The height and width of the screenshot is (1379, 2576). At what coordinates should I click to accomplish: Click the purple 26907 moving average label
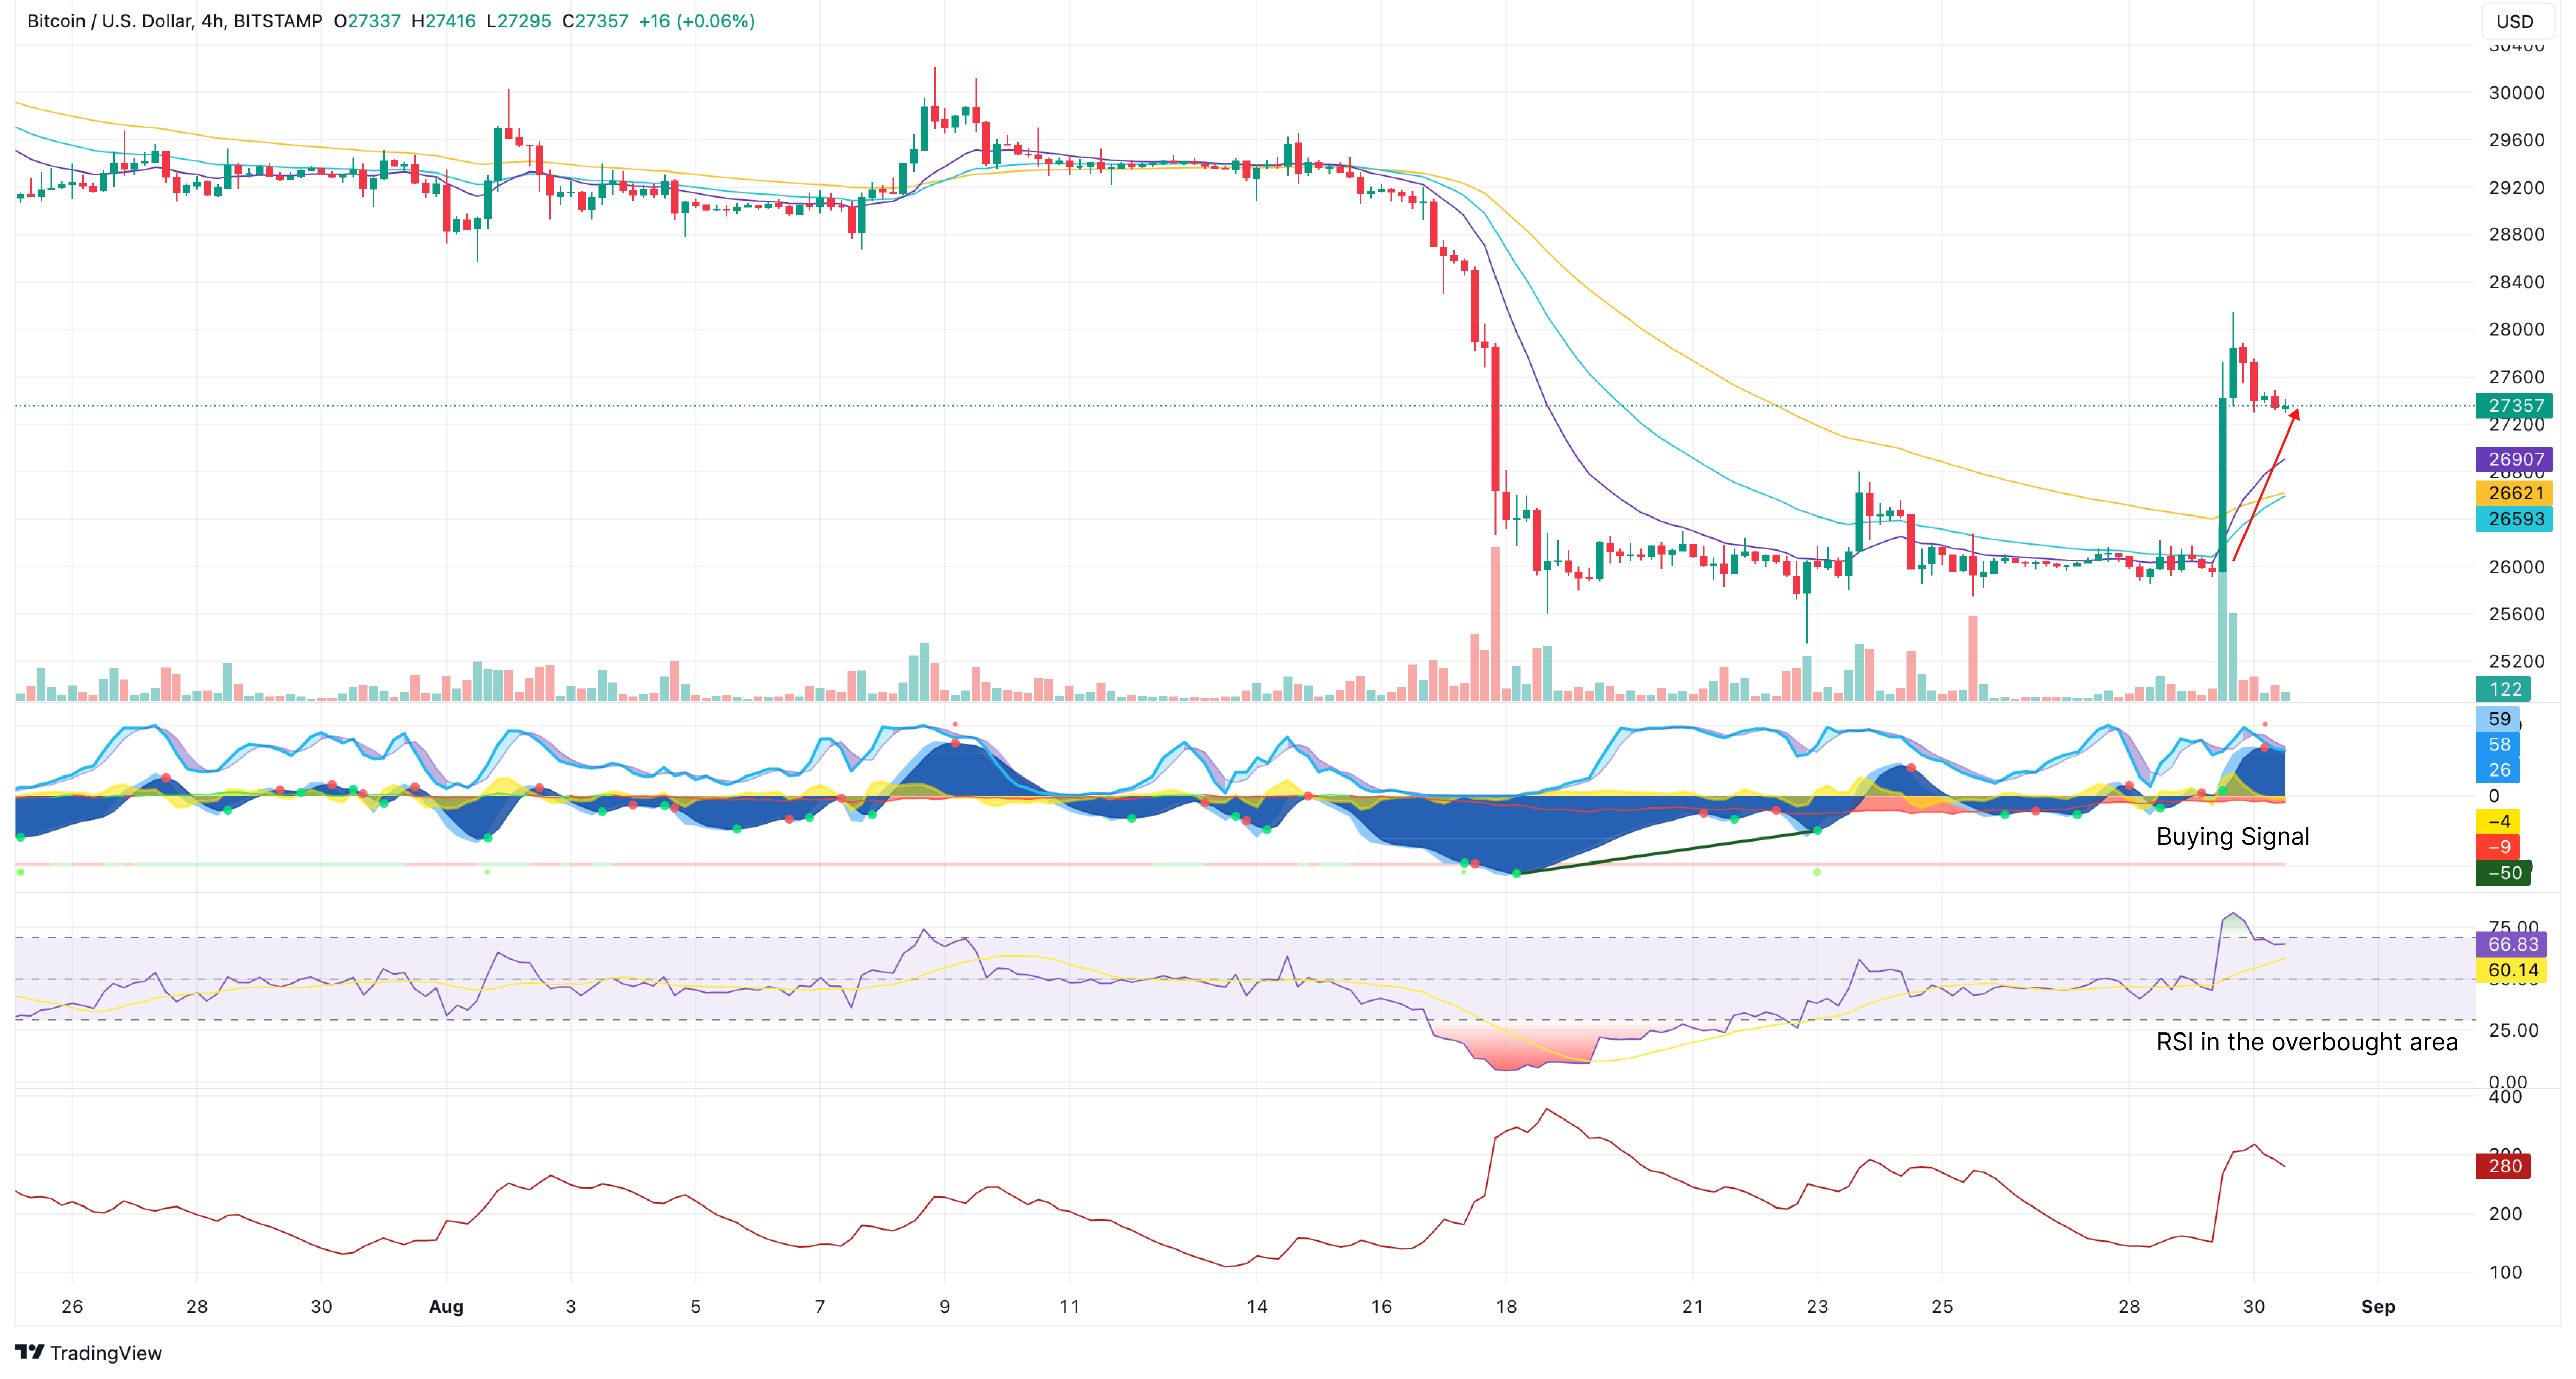click(x=2515, y=459)
